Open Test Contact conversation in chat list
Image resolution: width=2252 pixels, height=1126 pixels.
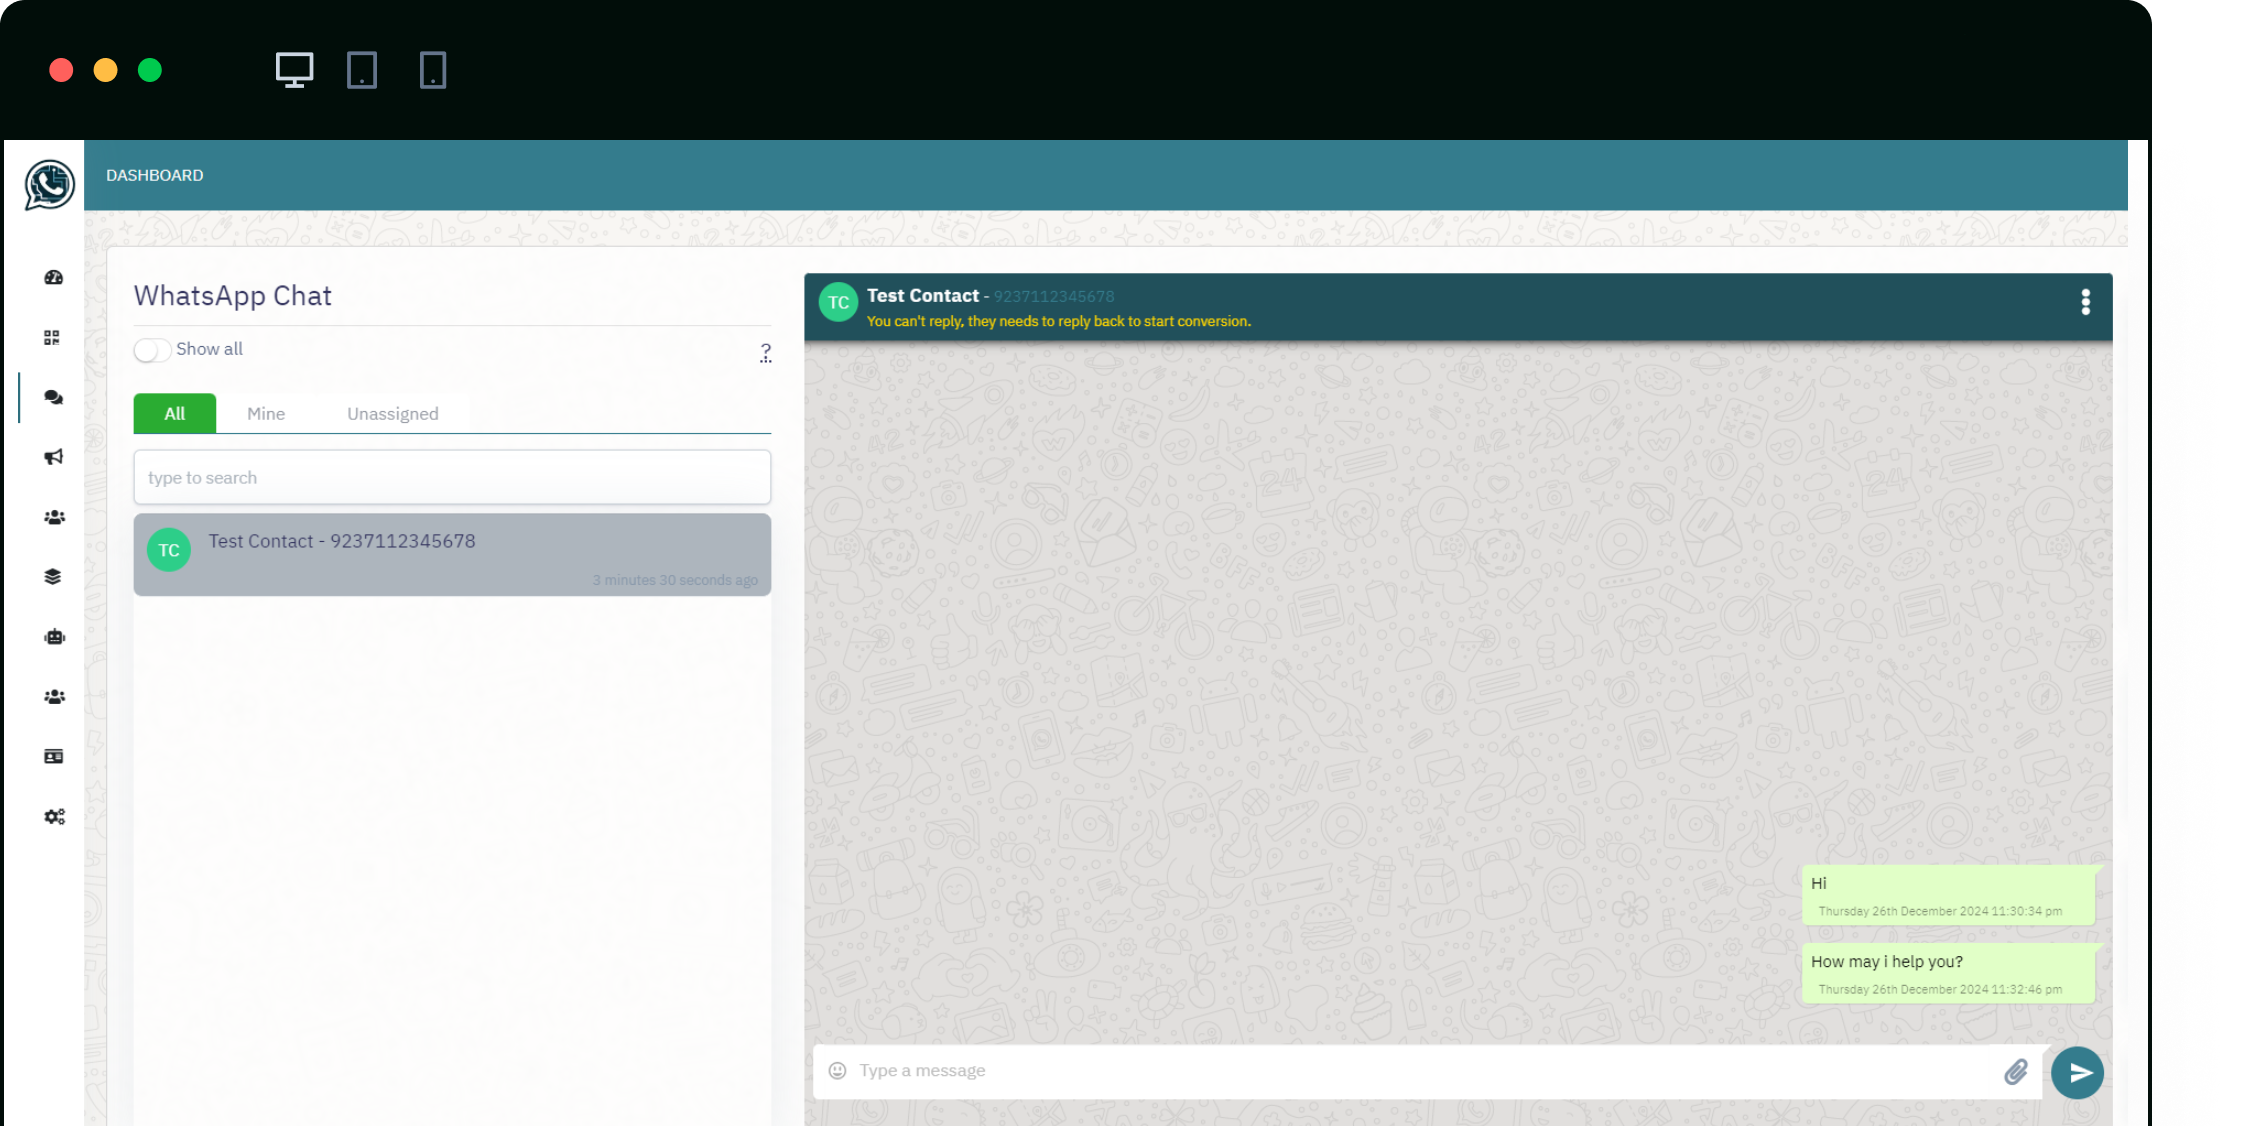[452, 555]
